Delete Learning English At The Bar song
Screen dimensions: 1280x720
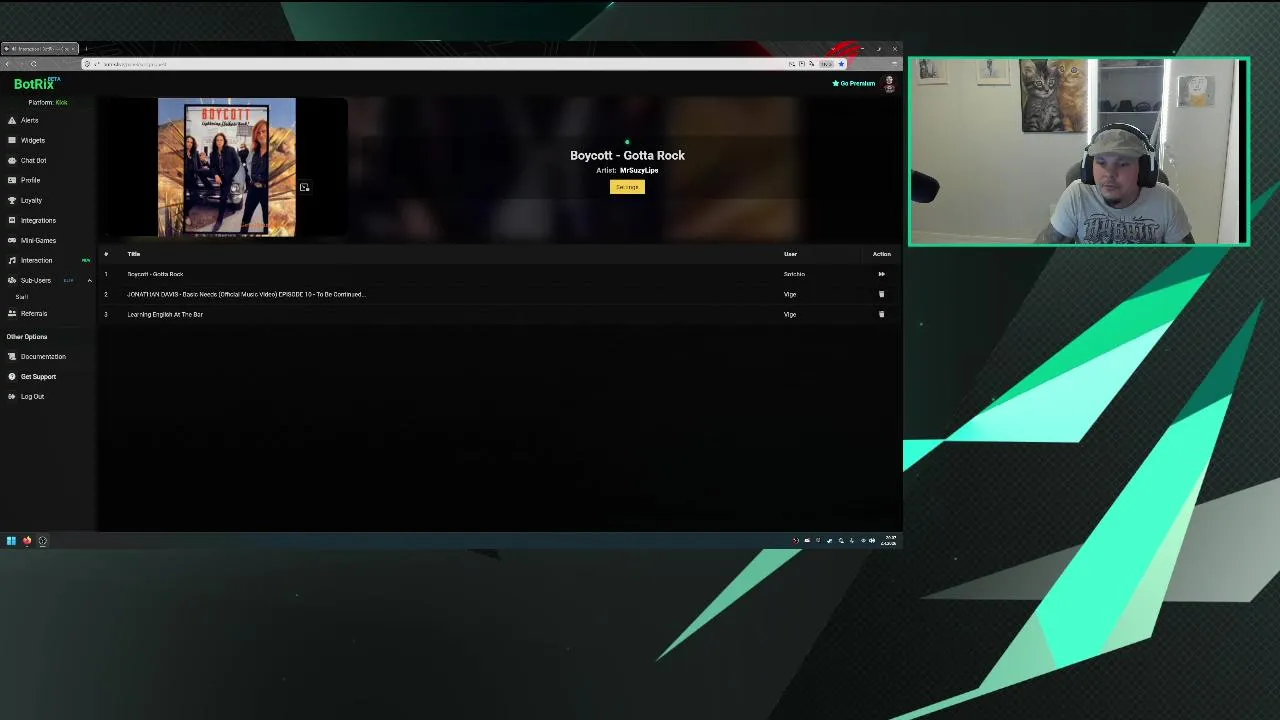pos(881,314)
